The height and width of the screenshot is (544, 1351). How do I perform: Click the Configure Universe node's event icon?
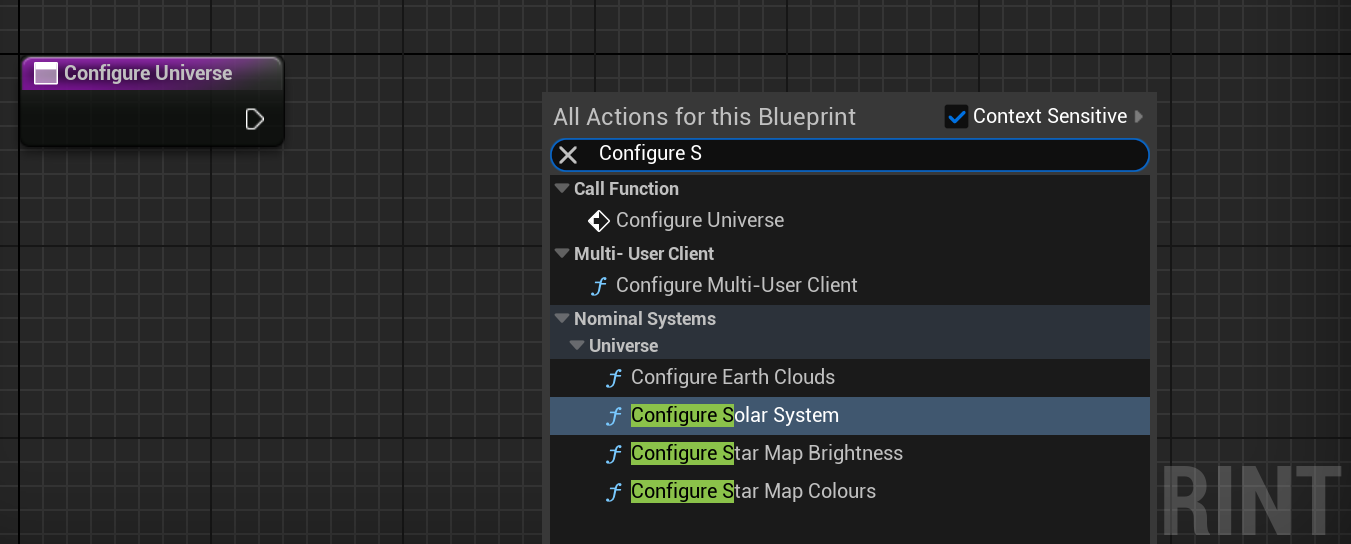(x=46, y=73)
